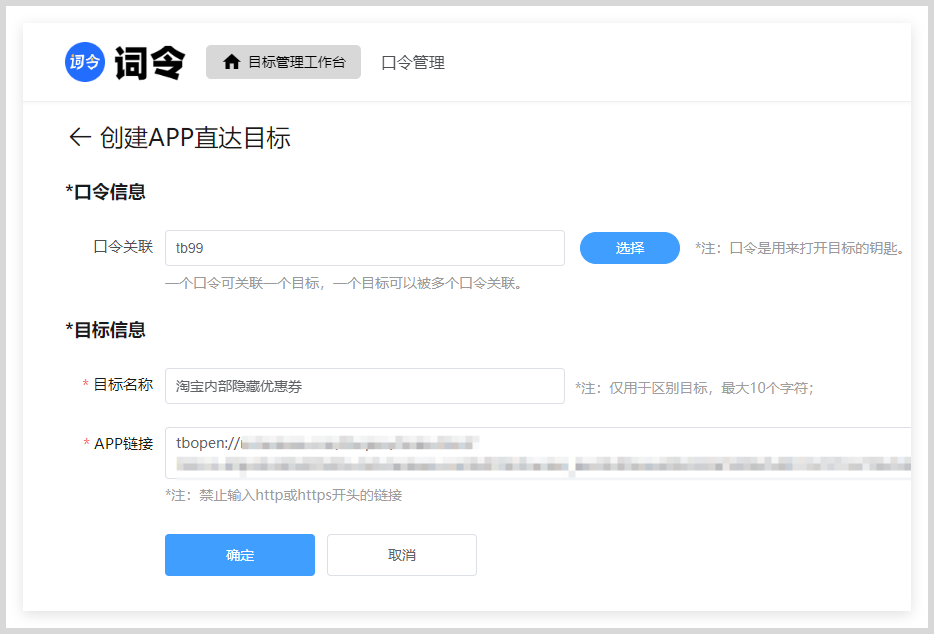Click the 口令关联 input containing tb99
934x634 pixels.
tap(365, 248)
